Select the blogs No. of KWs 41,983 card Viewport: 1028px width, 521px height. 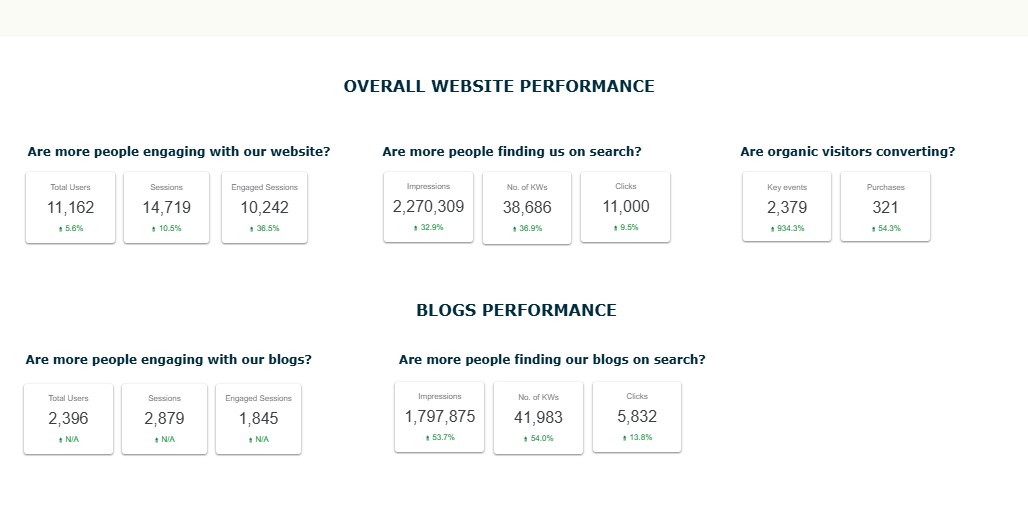pyautogui.click(x=538, y=417)
